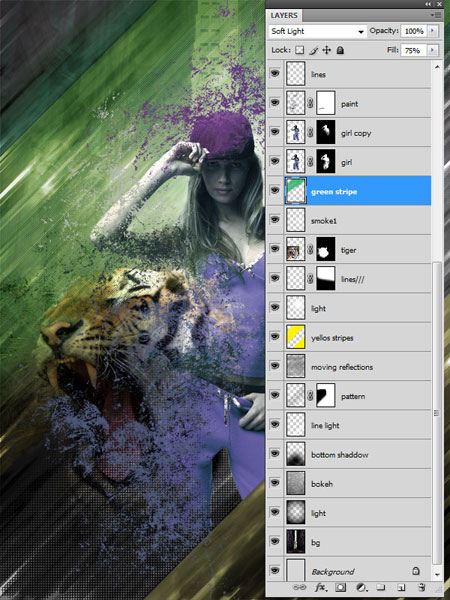The width and height of the screenshot is (450, 600).
Task: Hide the tiger layer
Action: tap(275, 249)
